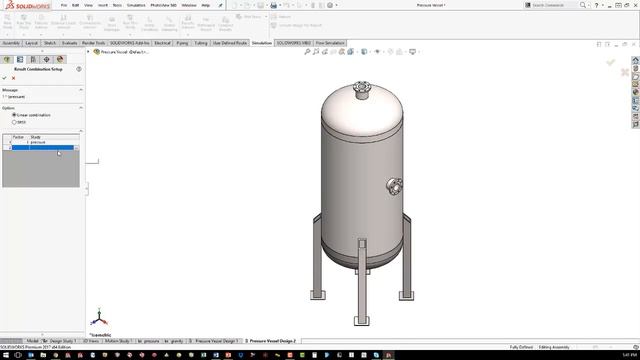Open the Hide/Show Items icon
The height and width of the screenshot is (360, 640).
(x=377, y=52)
